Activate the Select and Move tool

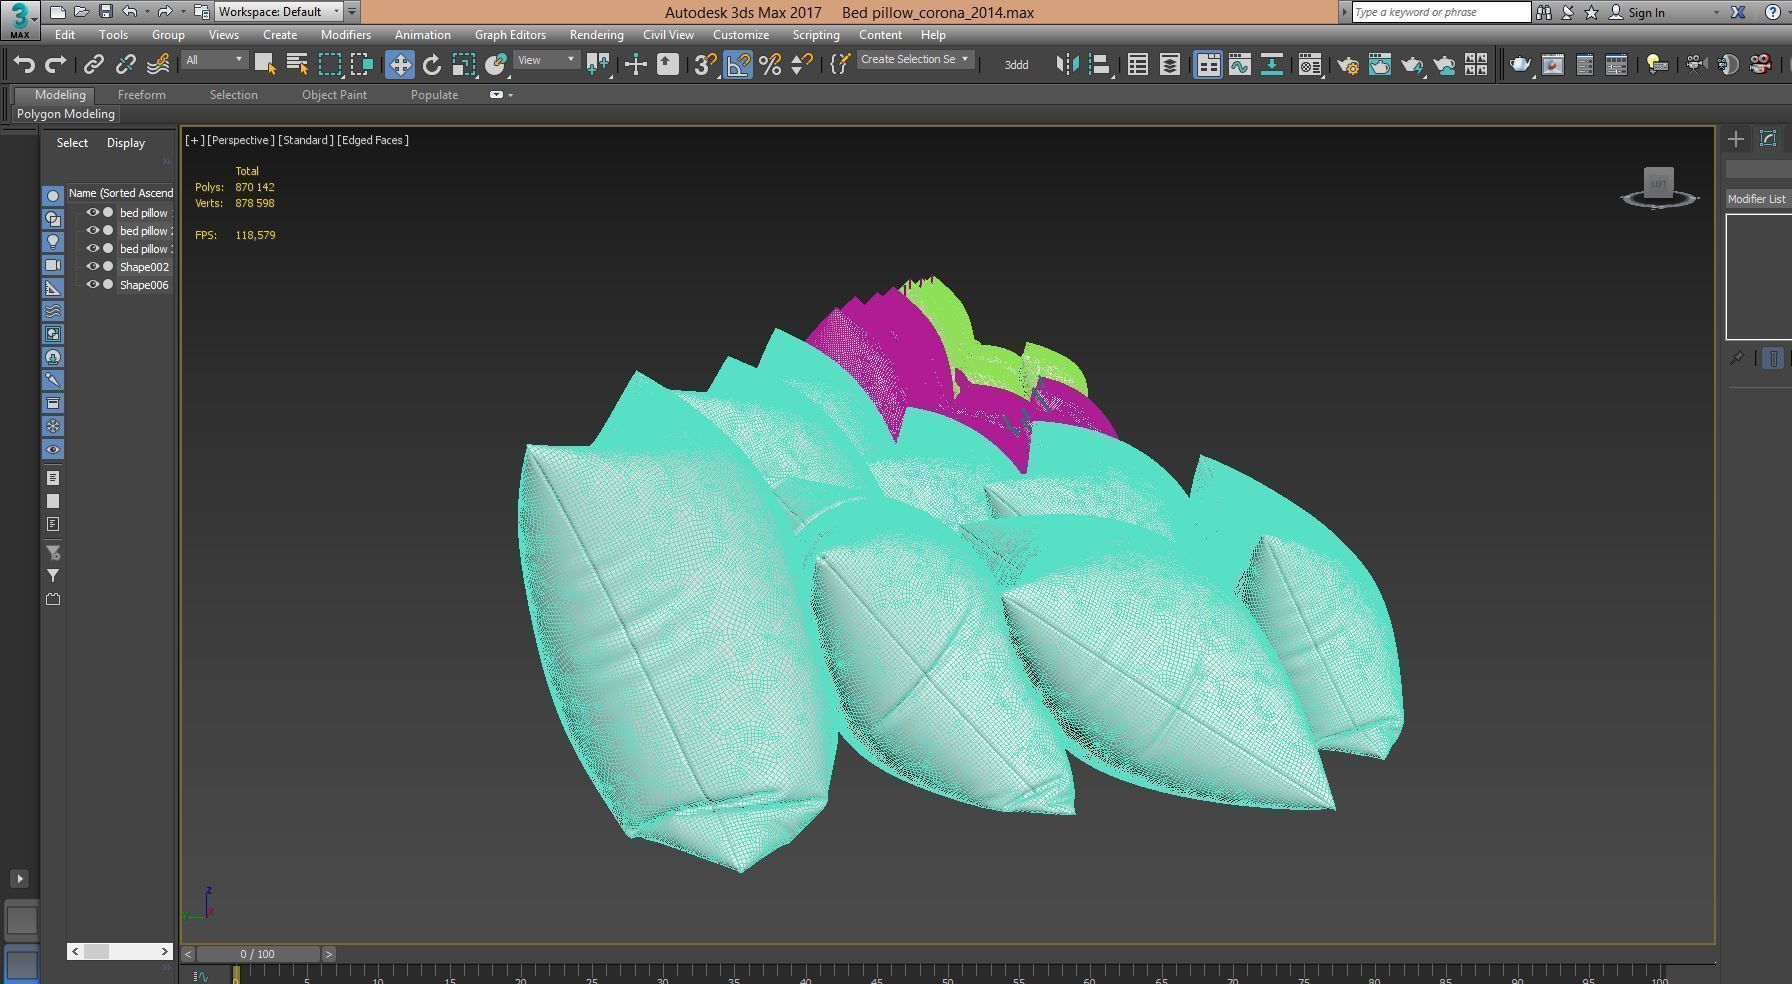click(400, 65)
